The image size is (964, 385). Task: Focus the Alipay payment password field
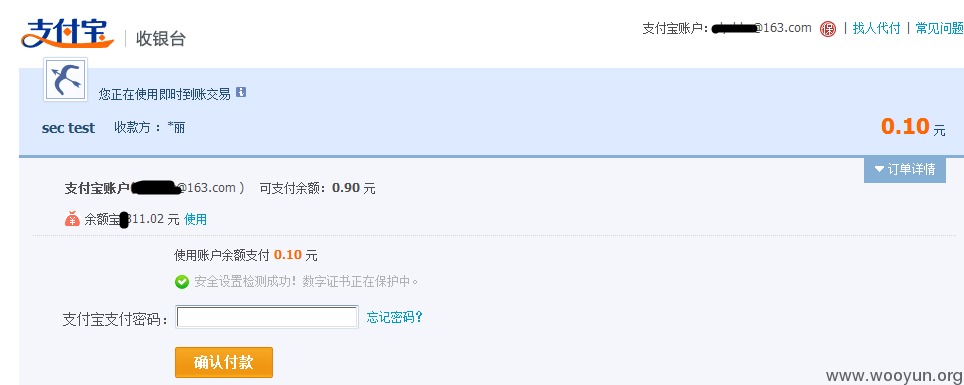tap(267, 317)
